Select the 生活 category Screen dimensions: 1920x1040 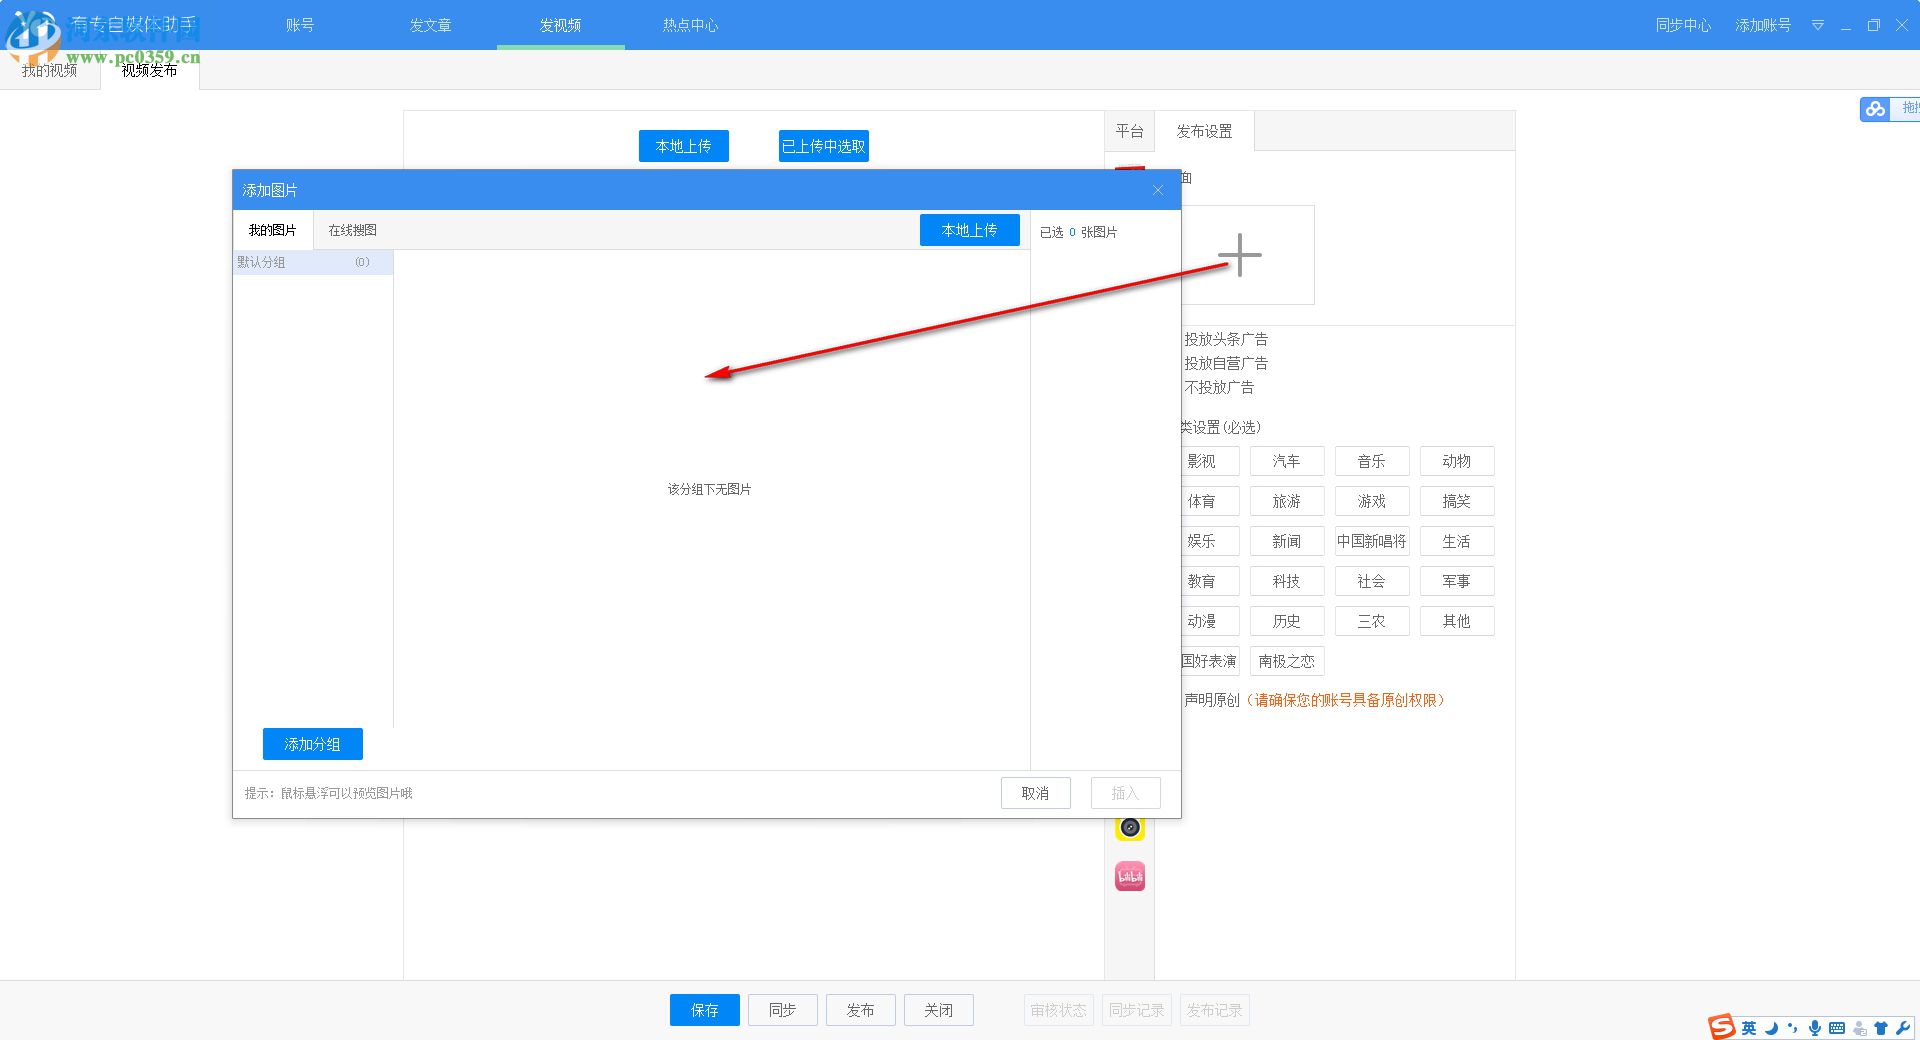click(x=1457, y=541)
